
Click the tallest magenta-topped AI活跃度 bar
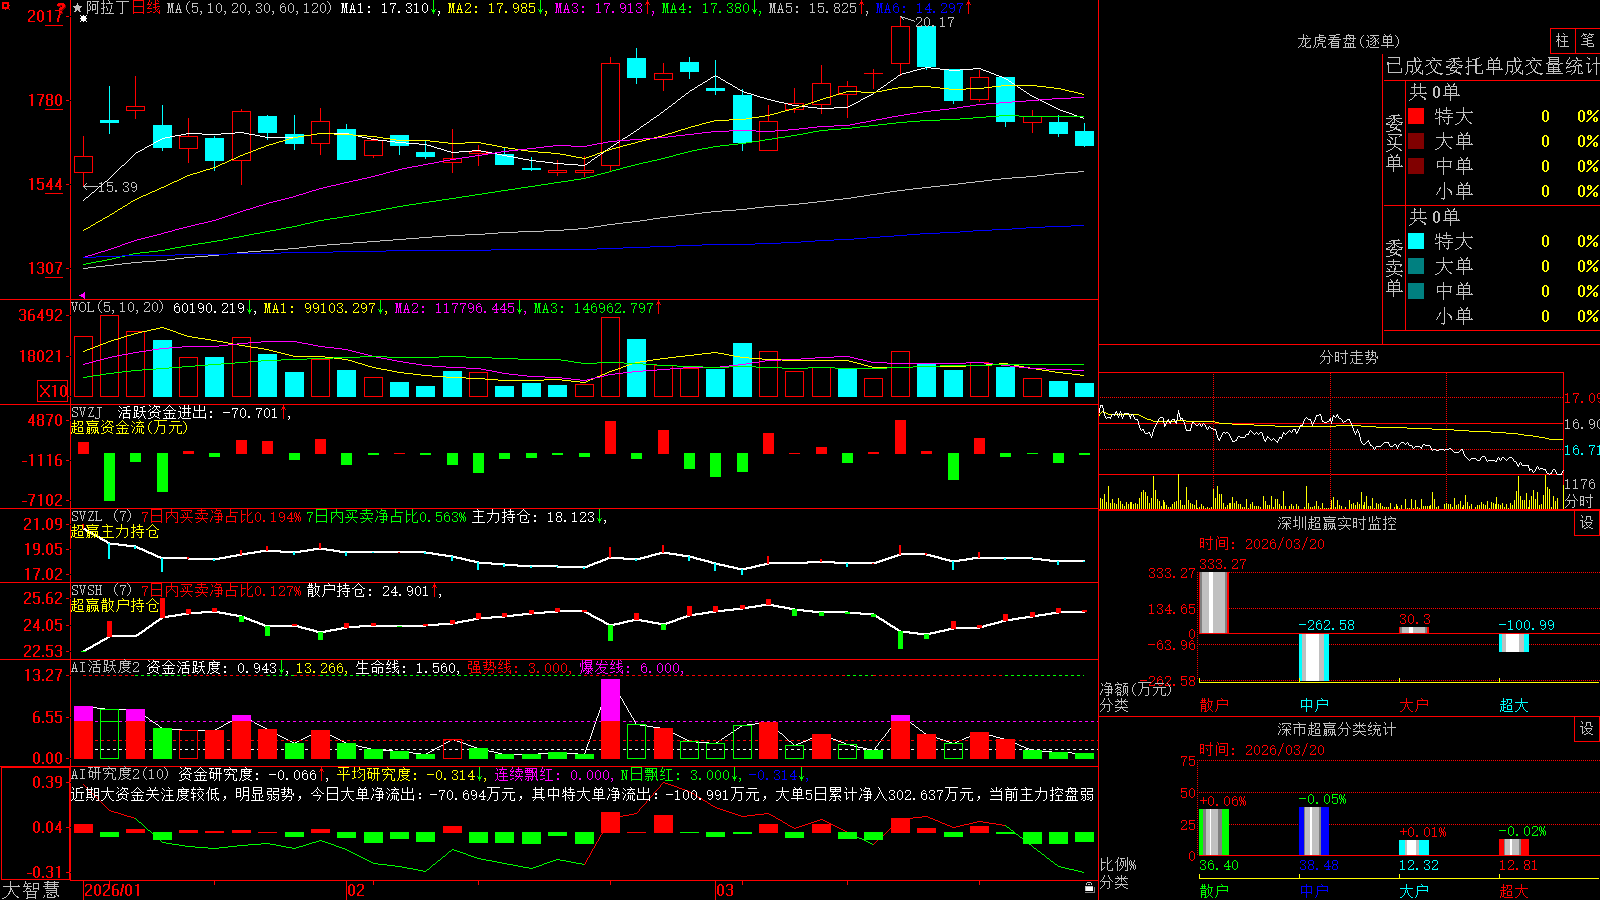pyautogui.click(x=610, y=719)
